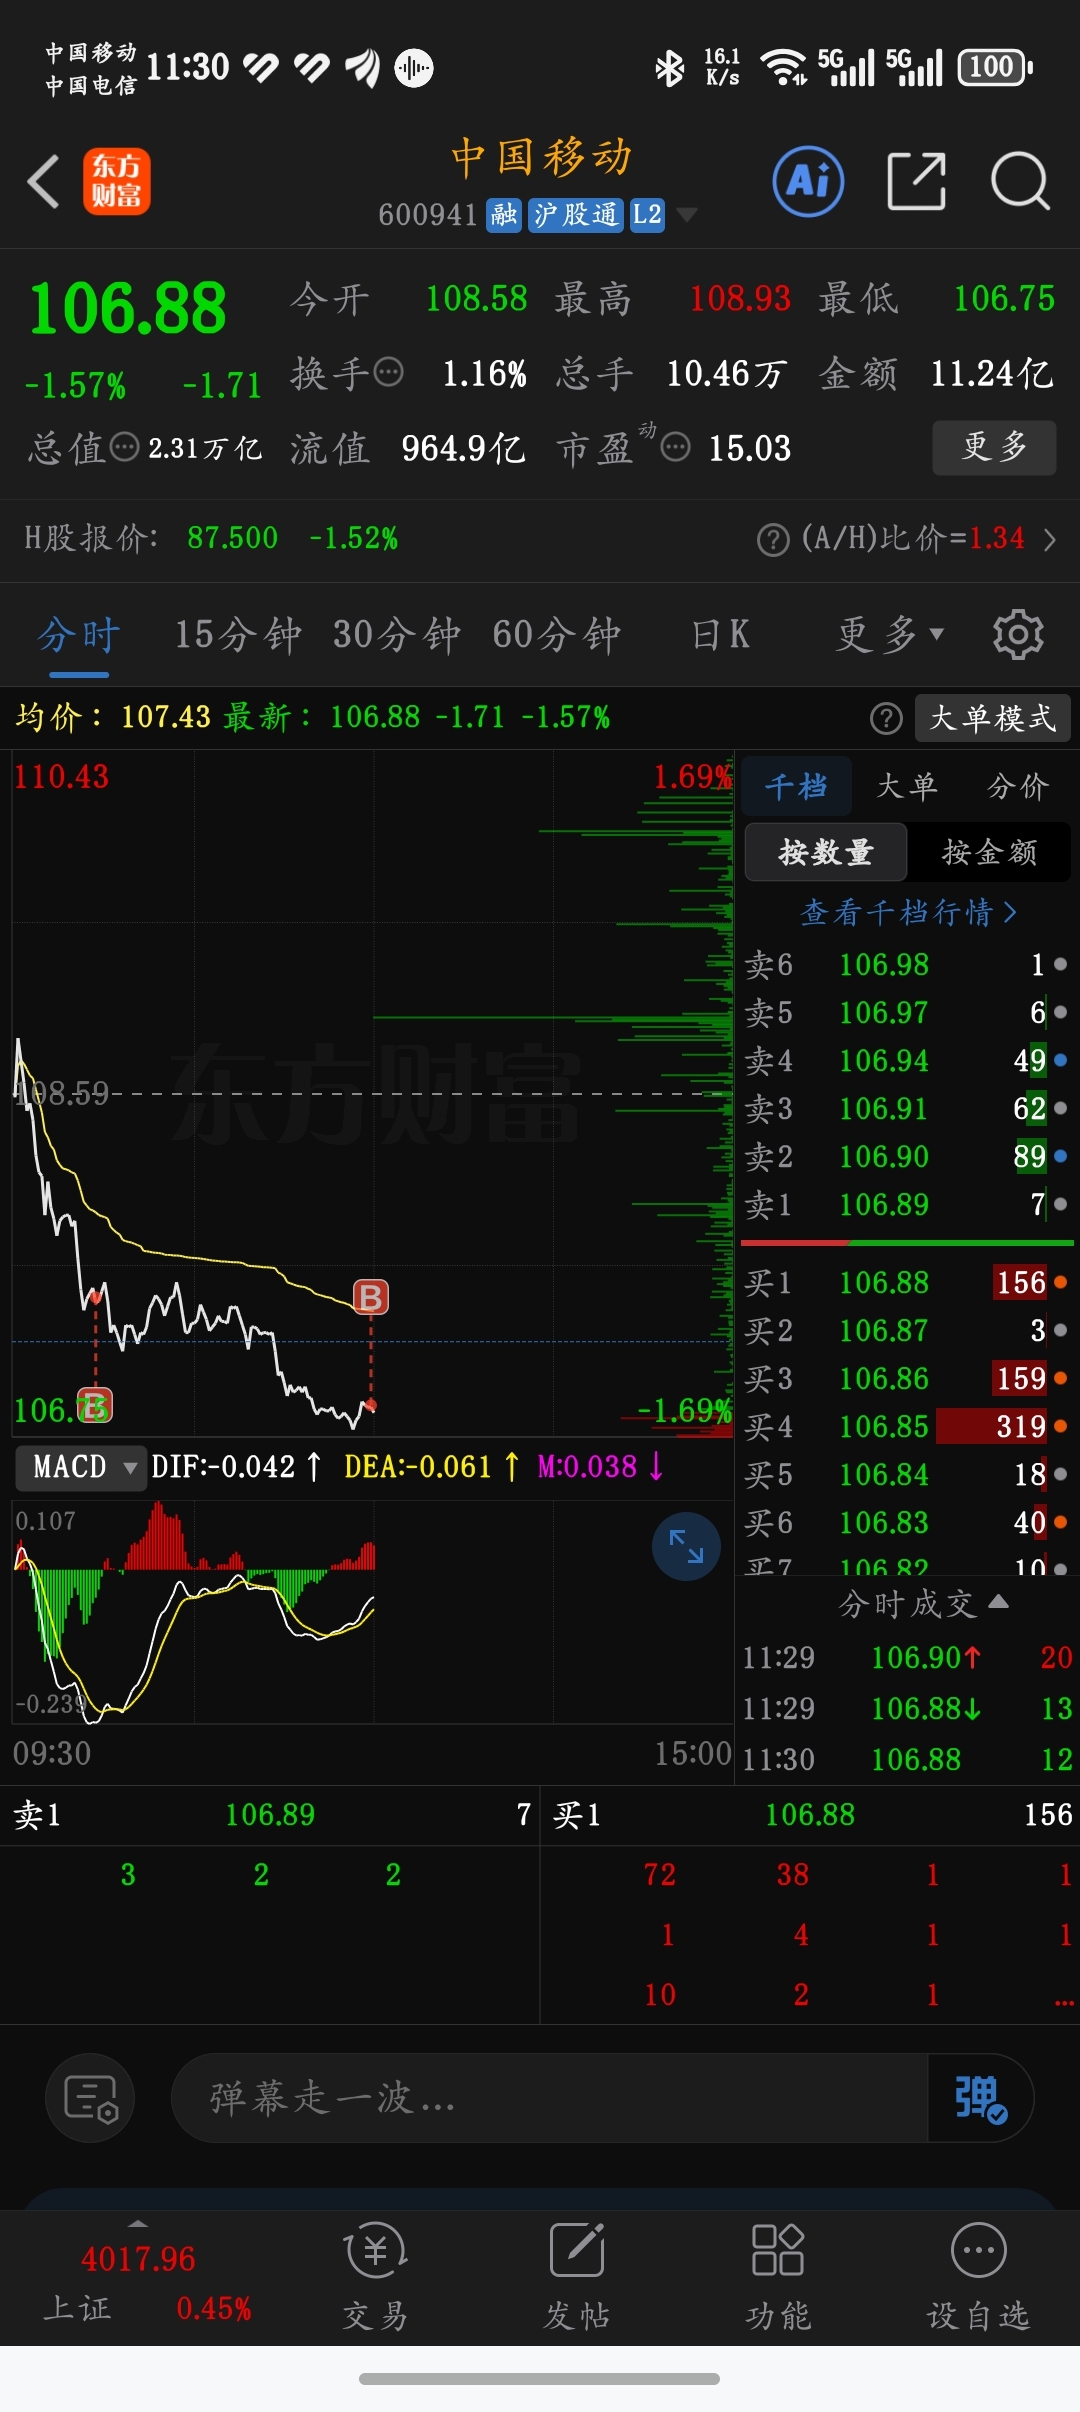This screenshot has width=1080, height=2412.
Task: Choose the 按数量 option
Action: pos(826,852)
